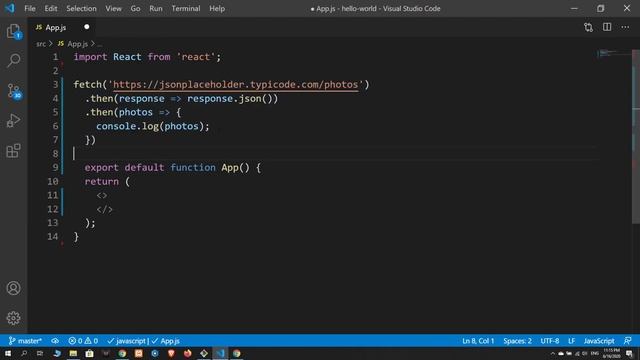
Task: Click the 'import React from' line
Action: 147,57
